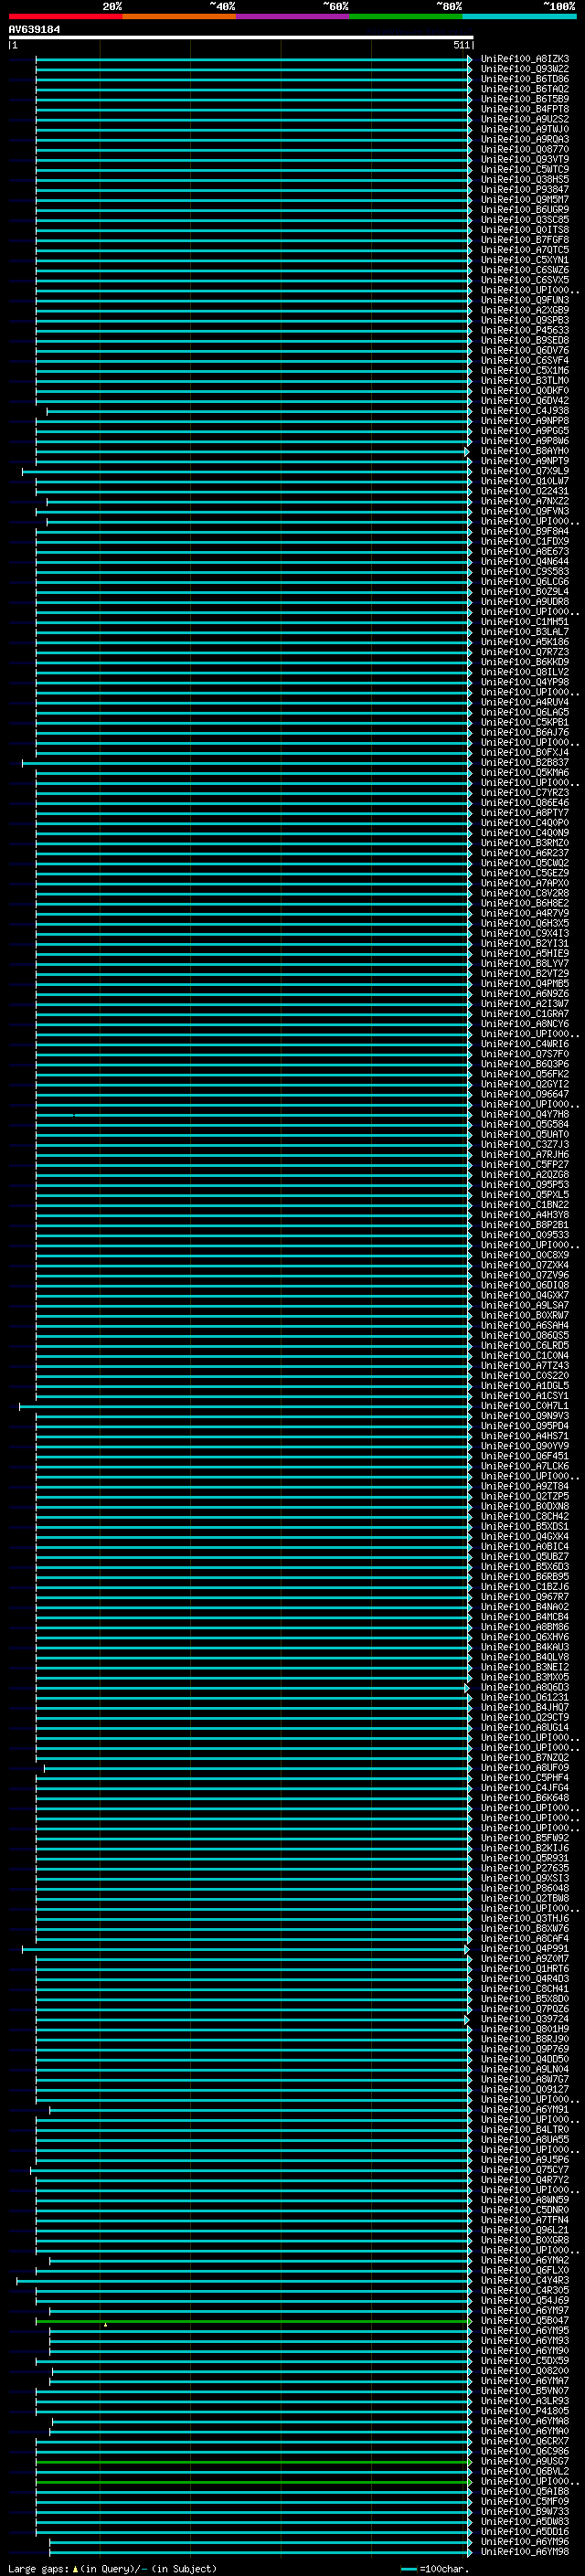
Task: Select hit UniRef100_P93847
Action: pyautogui.click(x=525, y=189)
